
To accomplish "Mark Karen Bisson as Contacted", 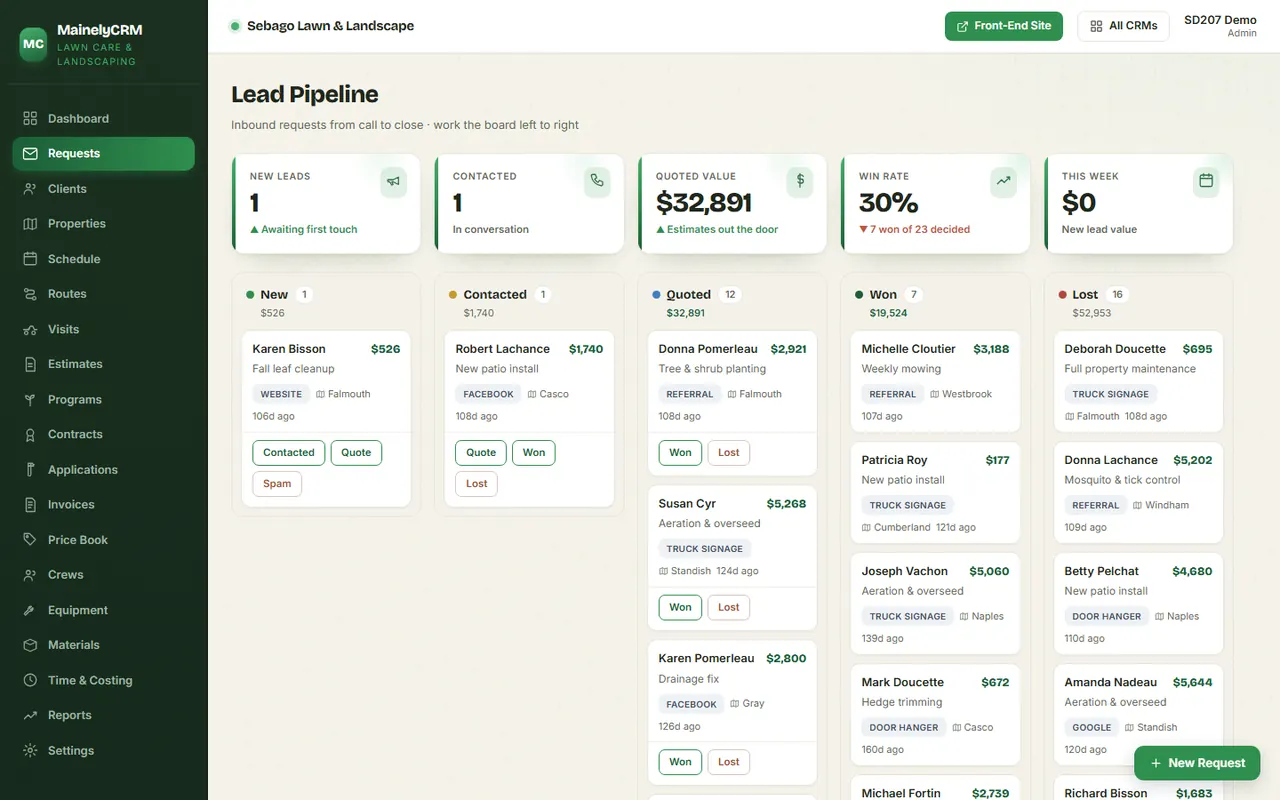I will tap(289, 453).
